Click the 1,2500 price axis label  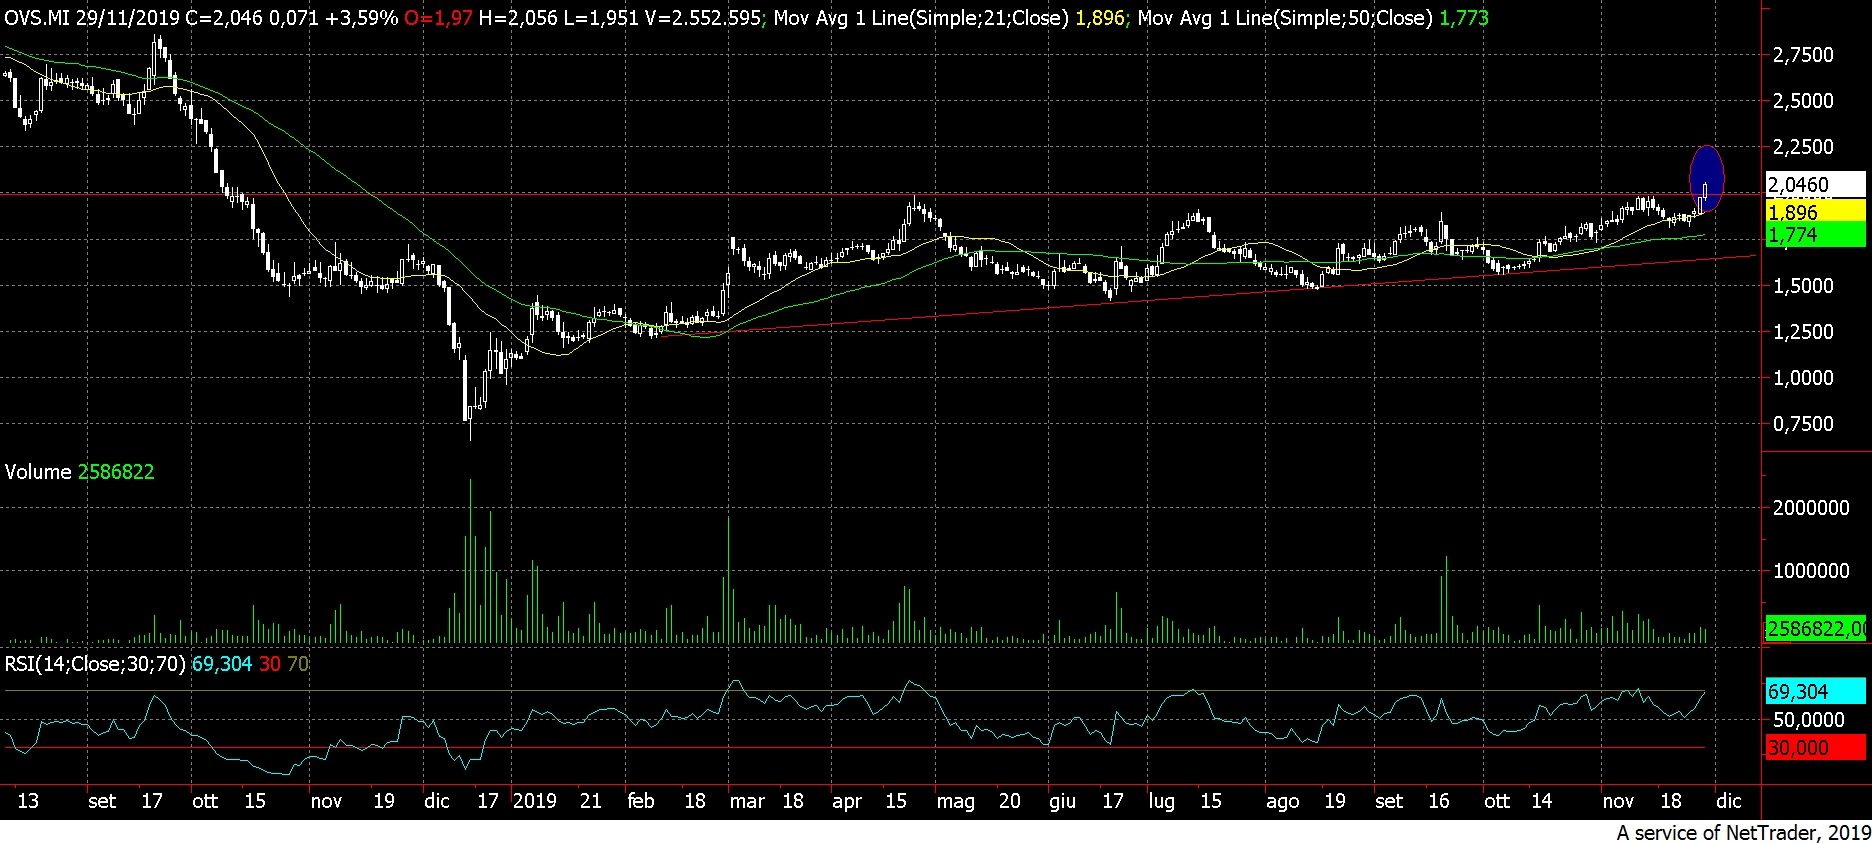tap(1803, 332)
